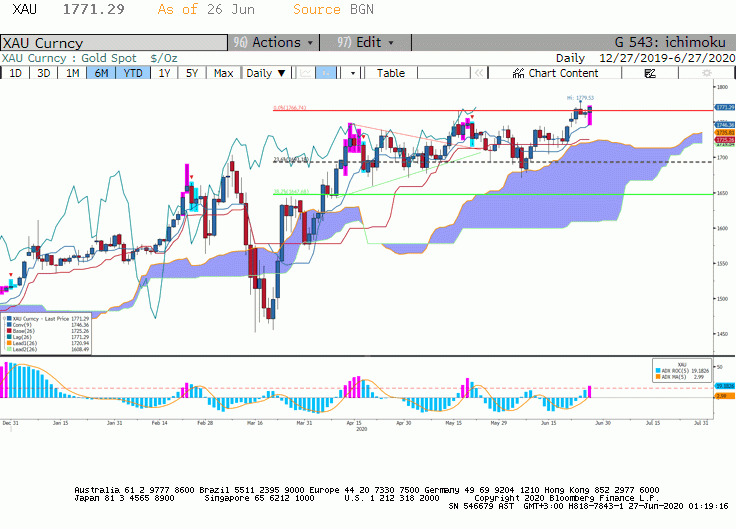Click the 1450 price axis label
Screen dimensions: 736x529
pos(723,334)
